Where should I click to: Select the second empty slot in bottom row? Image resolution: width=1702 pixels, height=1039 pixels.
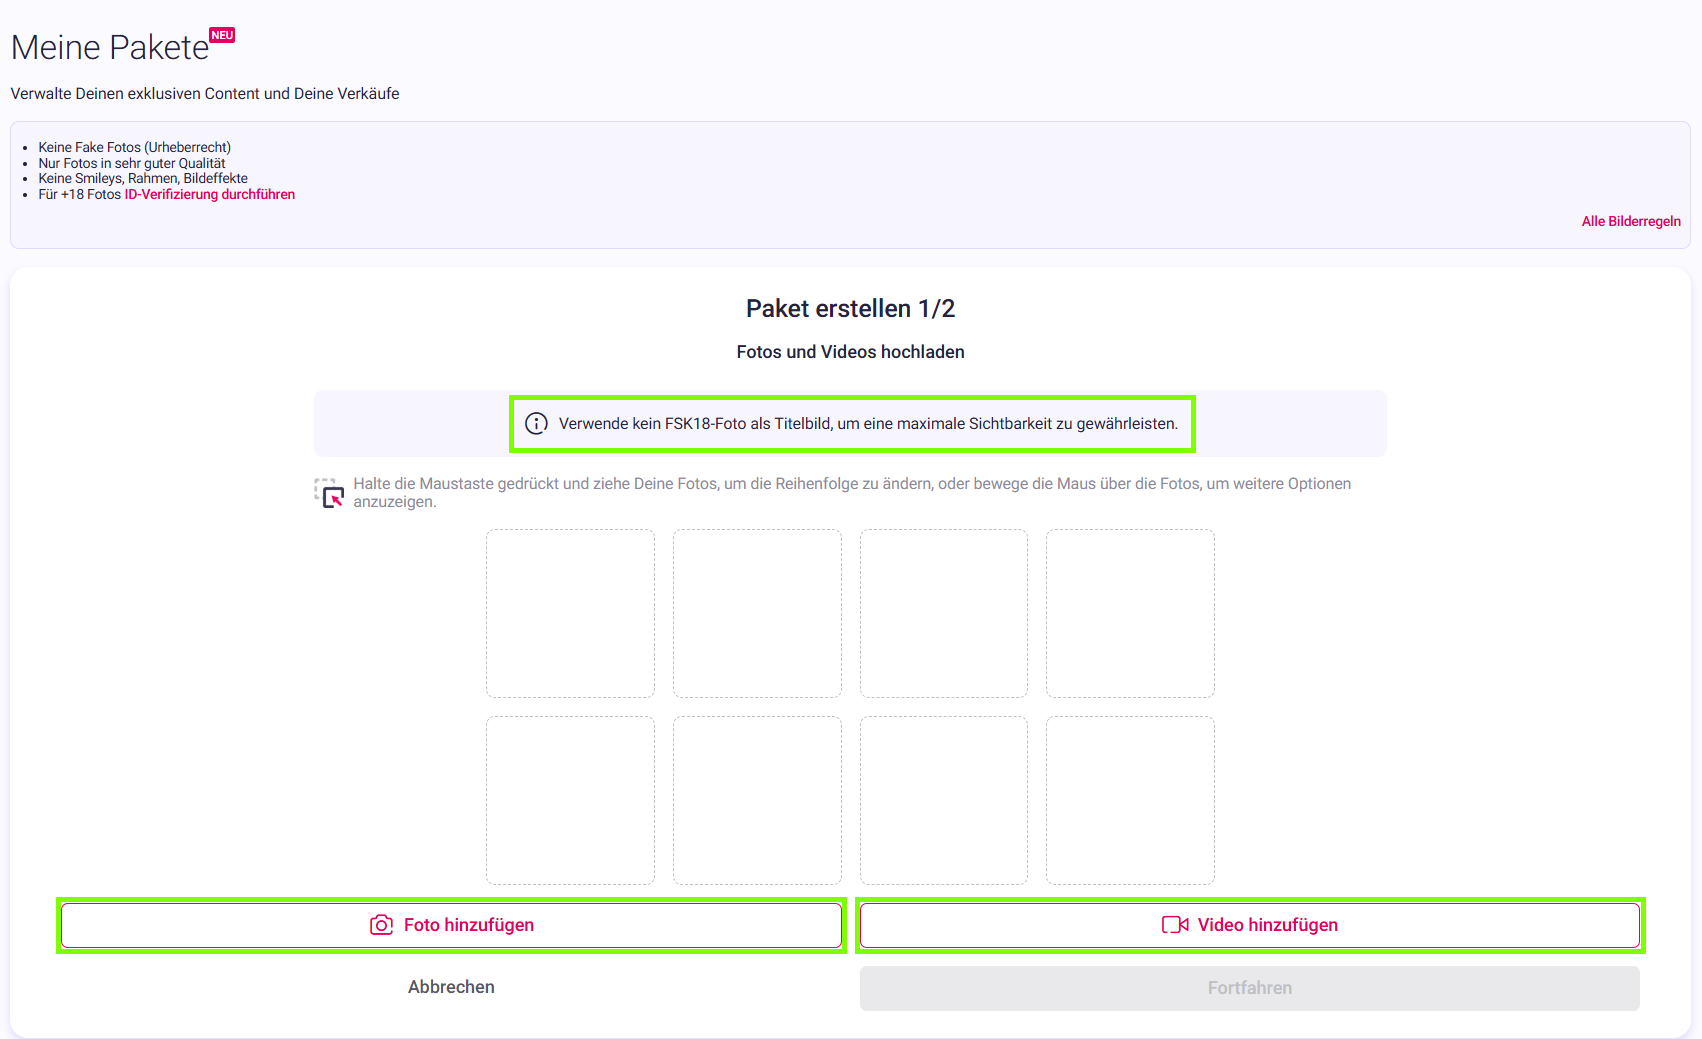coord(757,801)
